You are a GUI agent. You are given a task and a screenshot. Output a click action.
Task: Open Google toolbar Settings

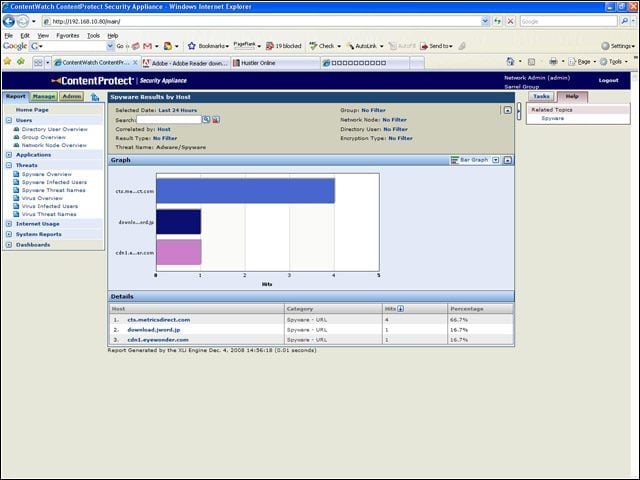[x=618, y=46]
